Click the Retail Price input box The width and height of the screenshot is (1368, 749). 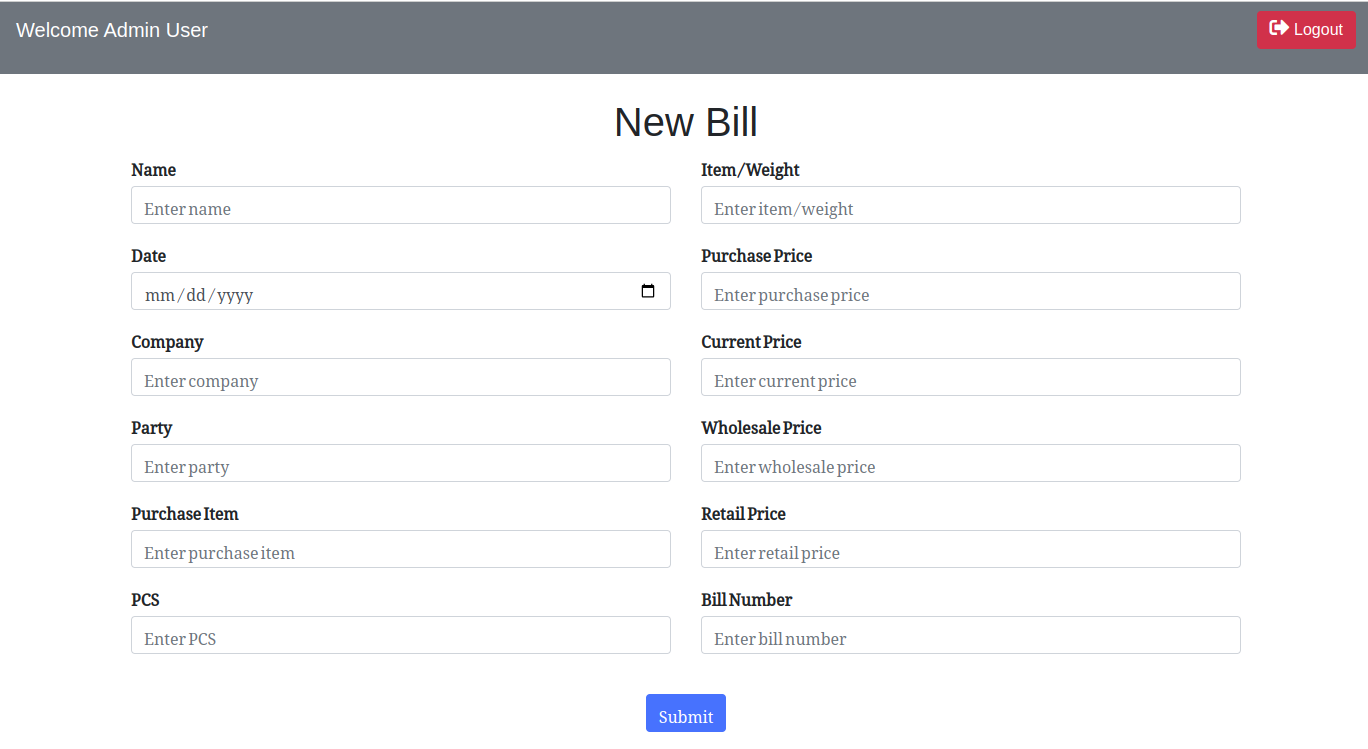pyautogui.click(x=970, y=550)
